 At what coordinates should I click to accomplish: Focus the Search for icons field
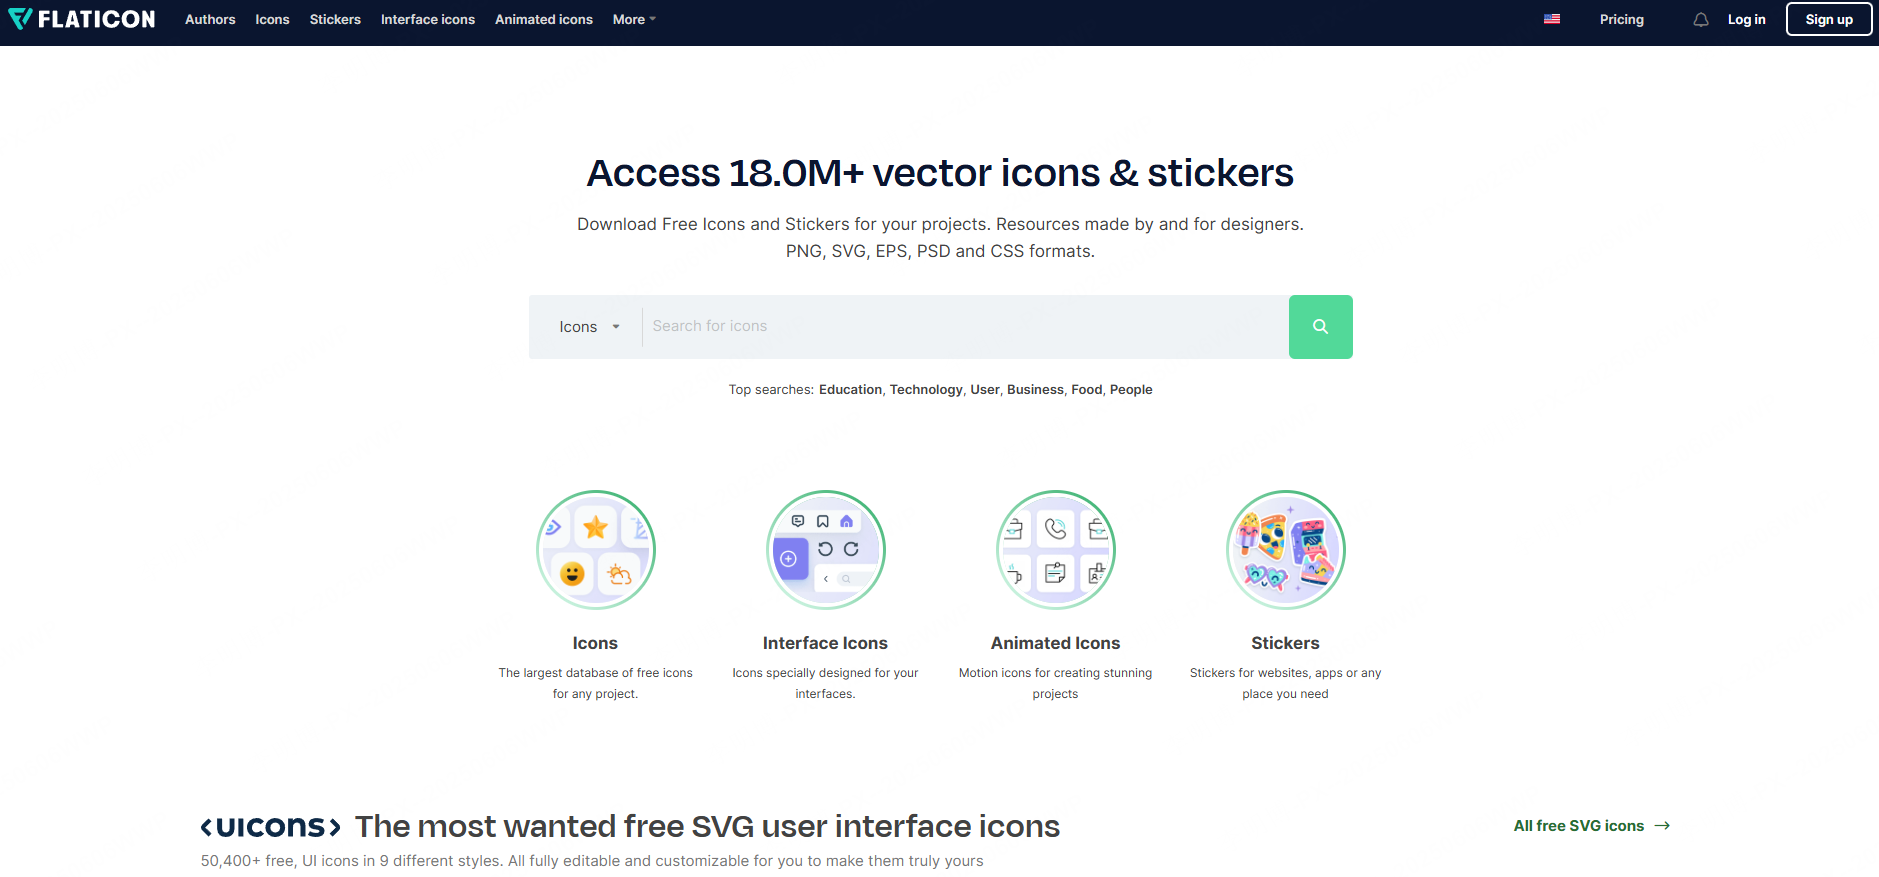tap(965, 327)
